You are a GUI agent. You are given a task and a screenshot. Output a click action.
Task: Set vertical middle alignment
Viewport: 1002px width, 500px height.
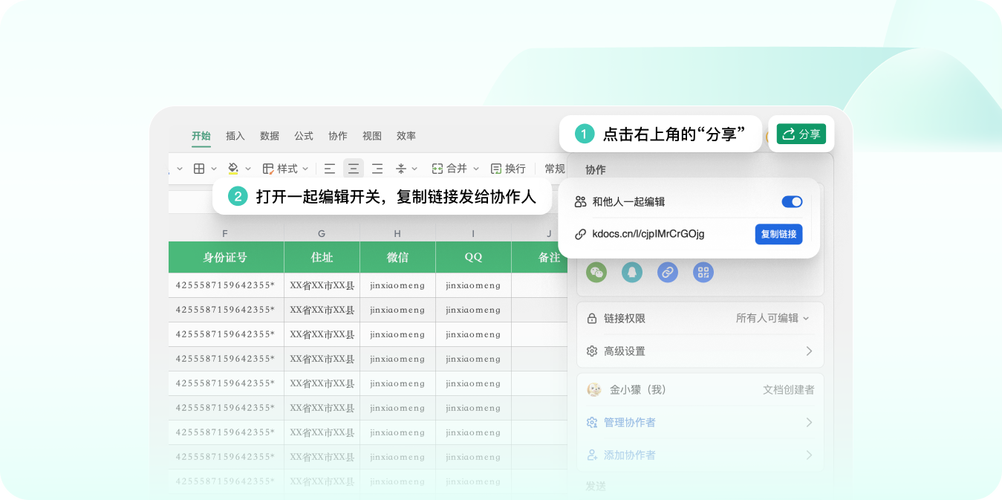click(401, 169)
